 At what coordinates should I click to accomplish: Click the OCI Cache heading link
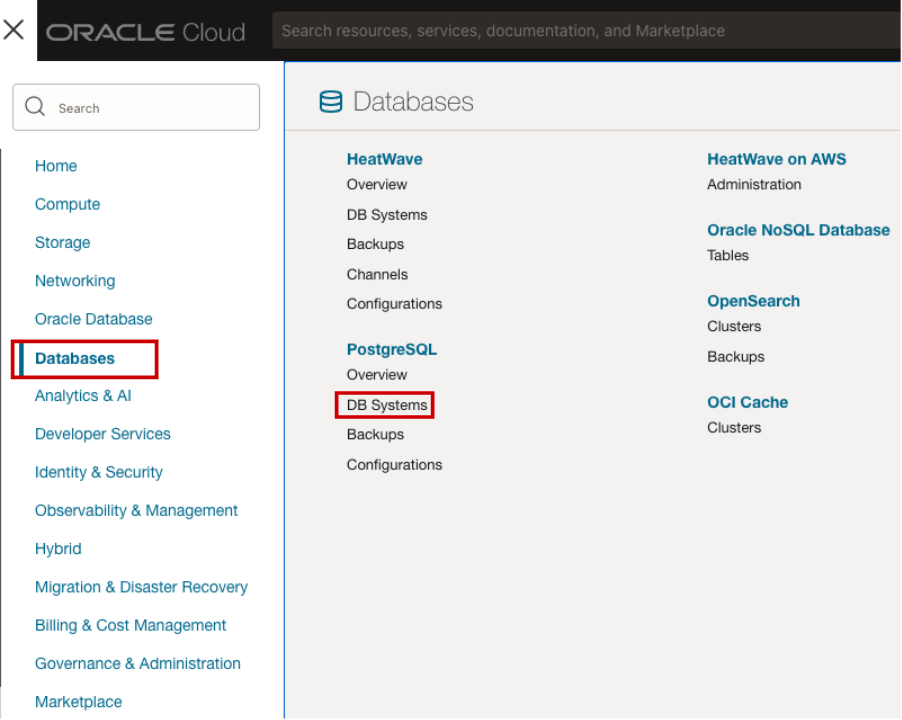(748, 403)
